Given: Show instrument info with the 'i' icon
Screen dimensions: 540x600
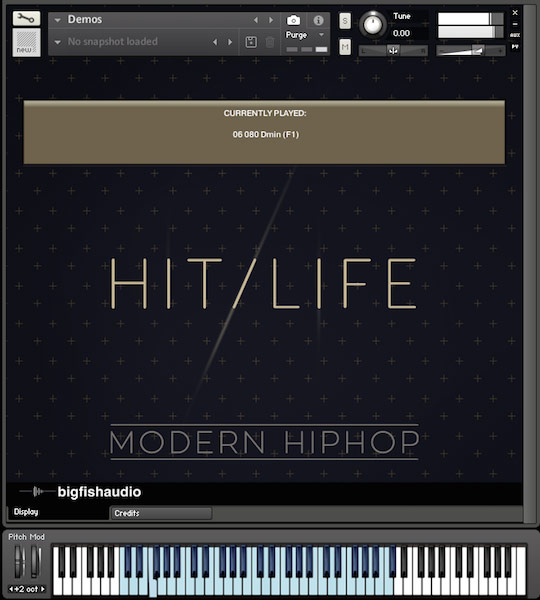Looking at the screenshot, I should point(318,20).
